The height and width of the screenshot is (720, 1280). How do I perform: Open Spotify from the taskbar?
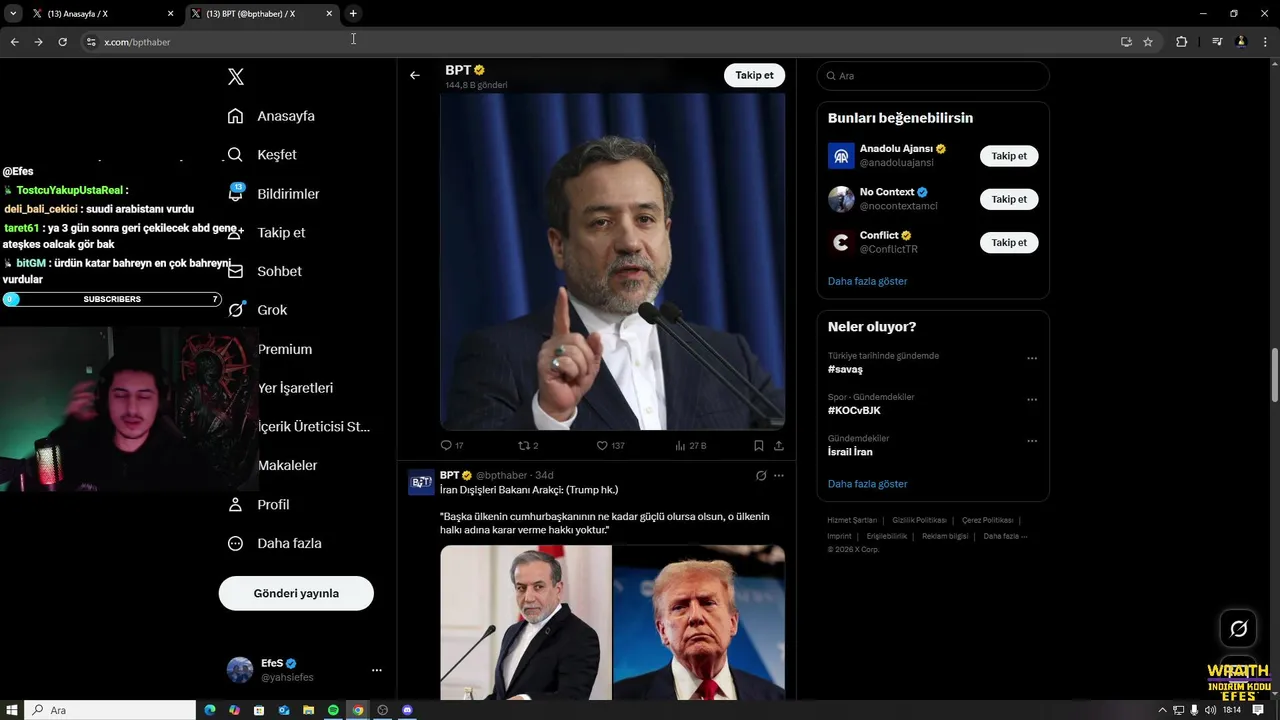(333, 710)
